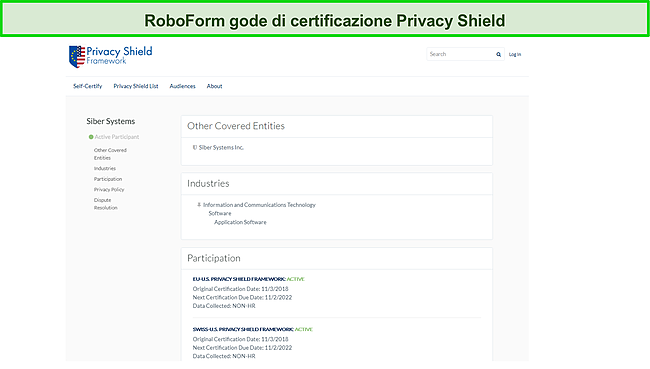Image resolution: width=650 pixels, height=369 pixels.
Task: Click the Siber Systems heading
Action: coord(111,121)
